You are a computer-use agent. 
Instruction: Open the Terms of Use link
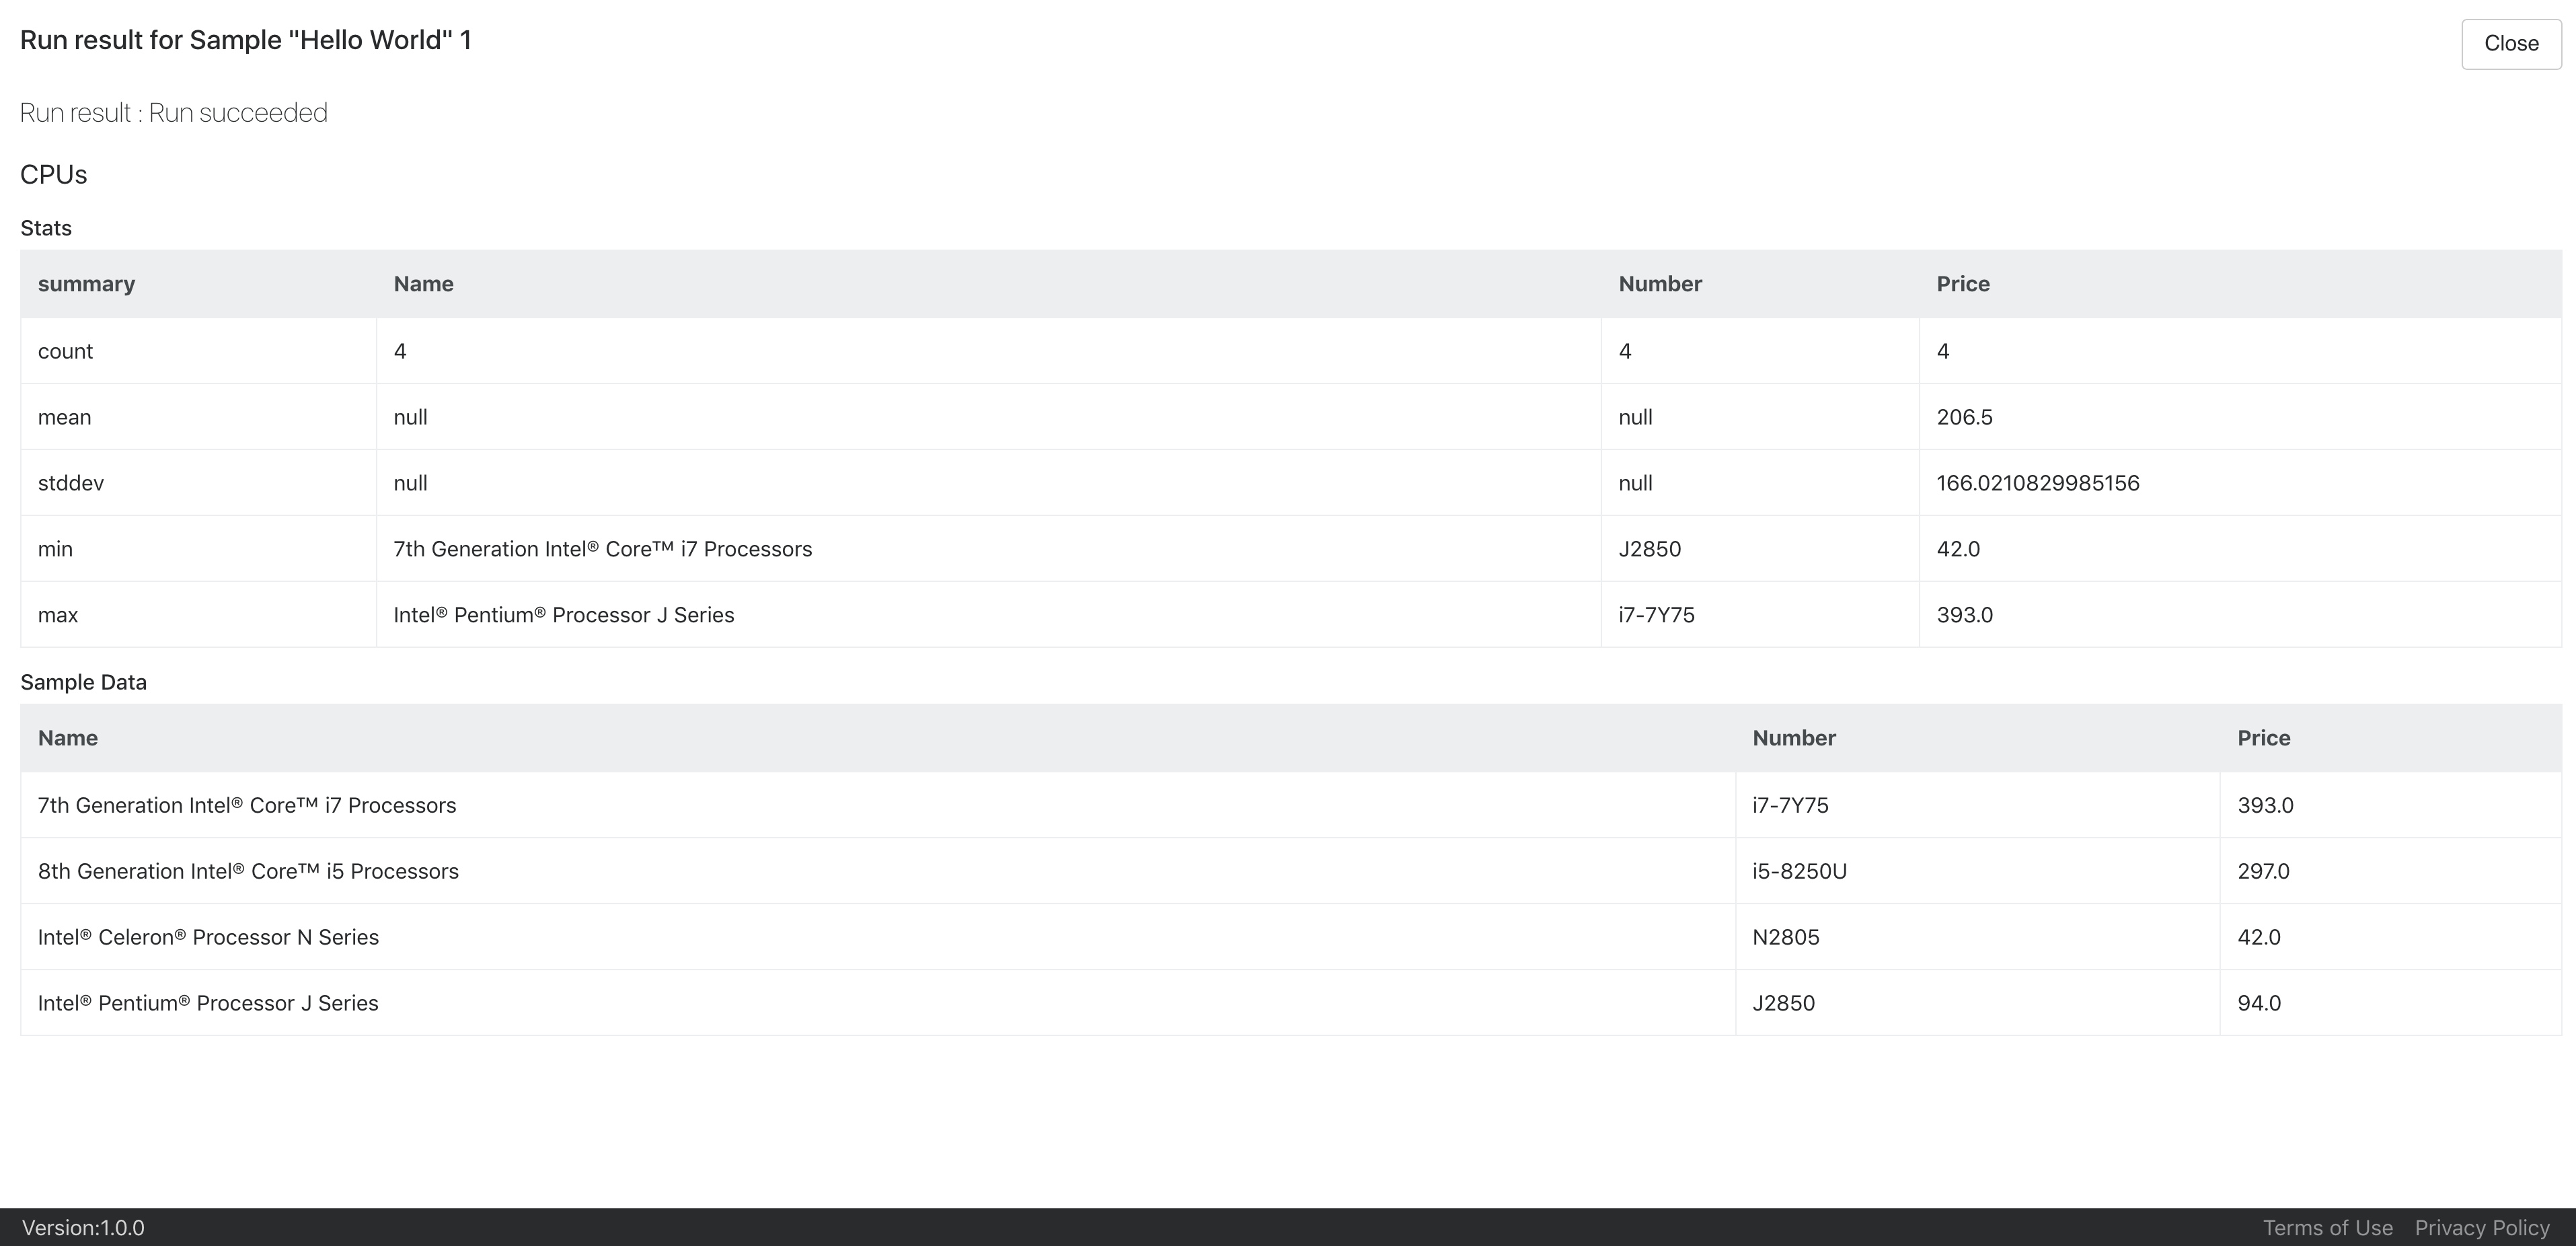2327,1228
